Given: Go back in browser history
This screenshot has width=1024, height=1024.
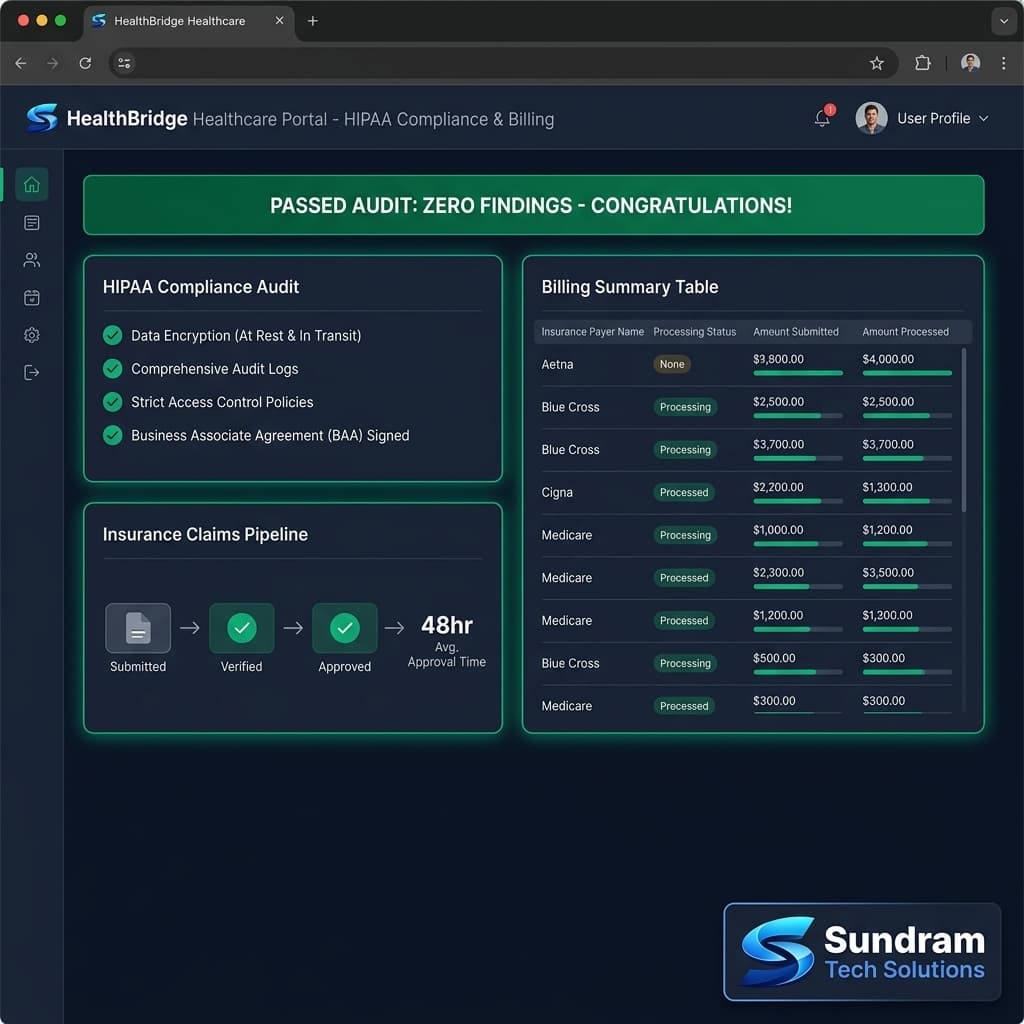Looking at the screenshot, I should [x=21, y=63].
